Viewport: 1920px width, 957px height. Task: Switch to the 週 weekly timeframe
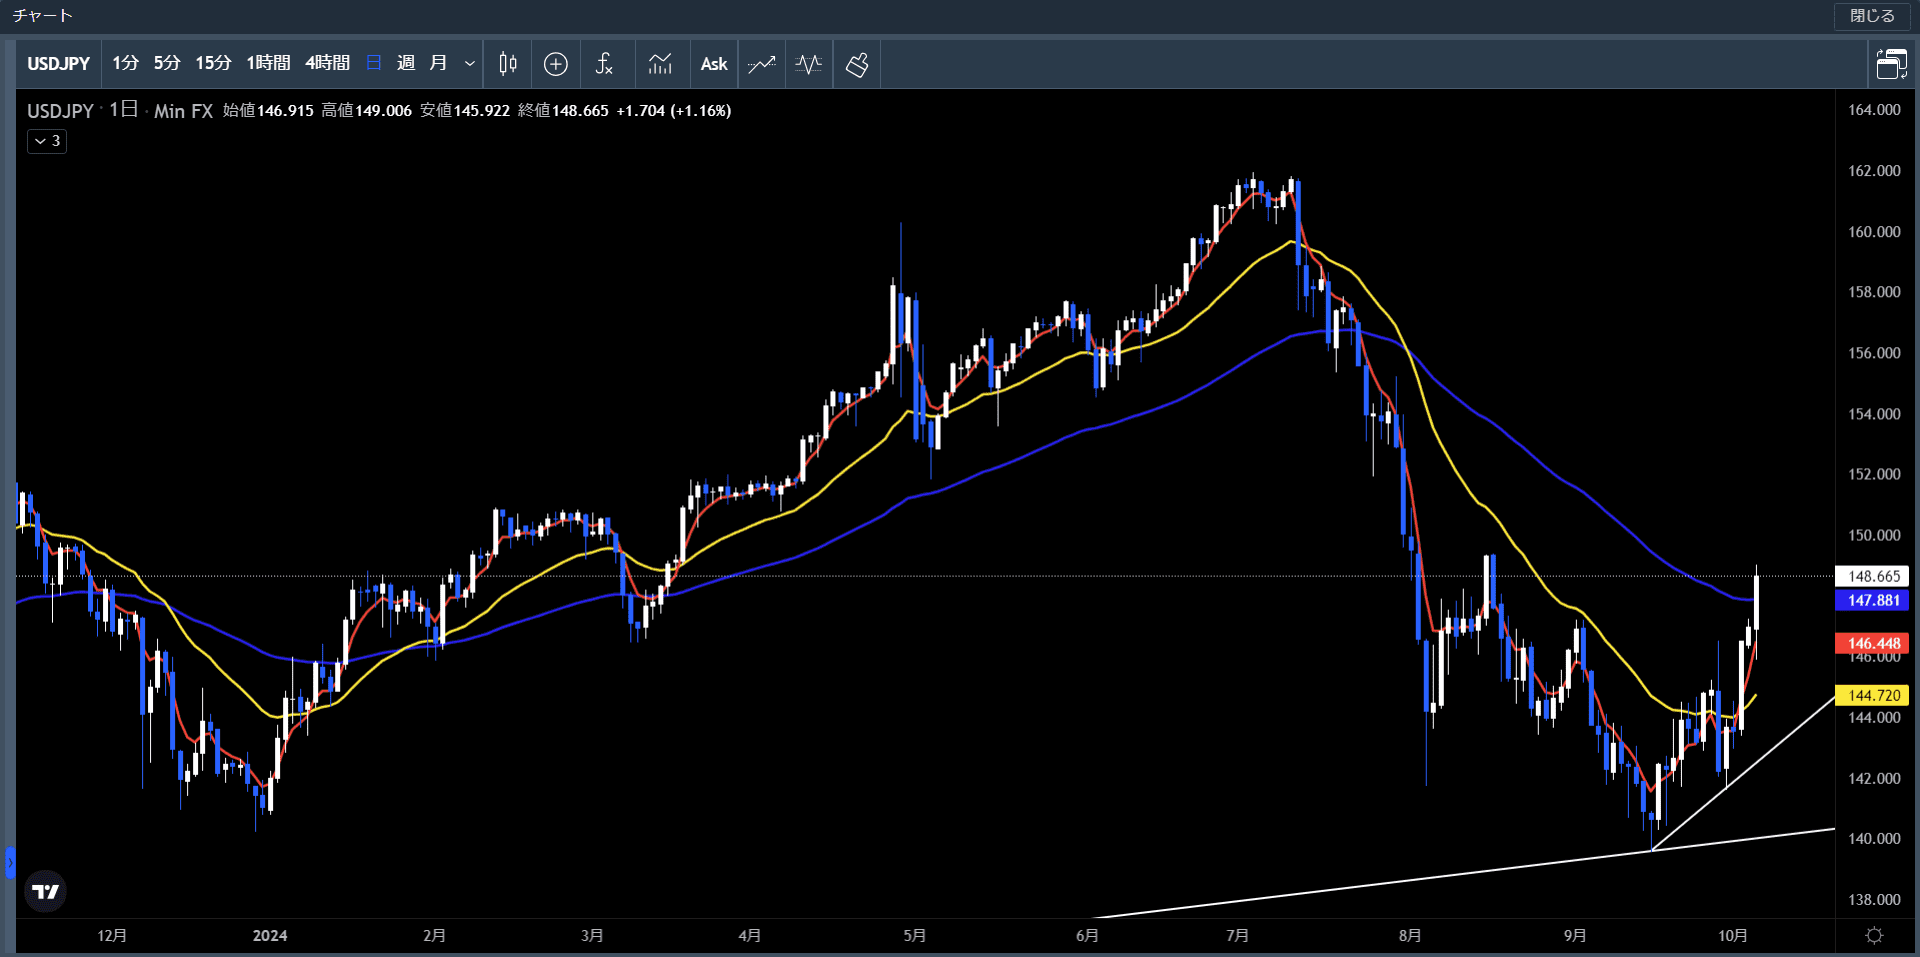[406, 63]
